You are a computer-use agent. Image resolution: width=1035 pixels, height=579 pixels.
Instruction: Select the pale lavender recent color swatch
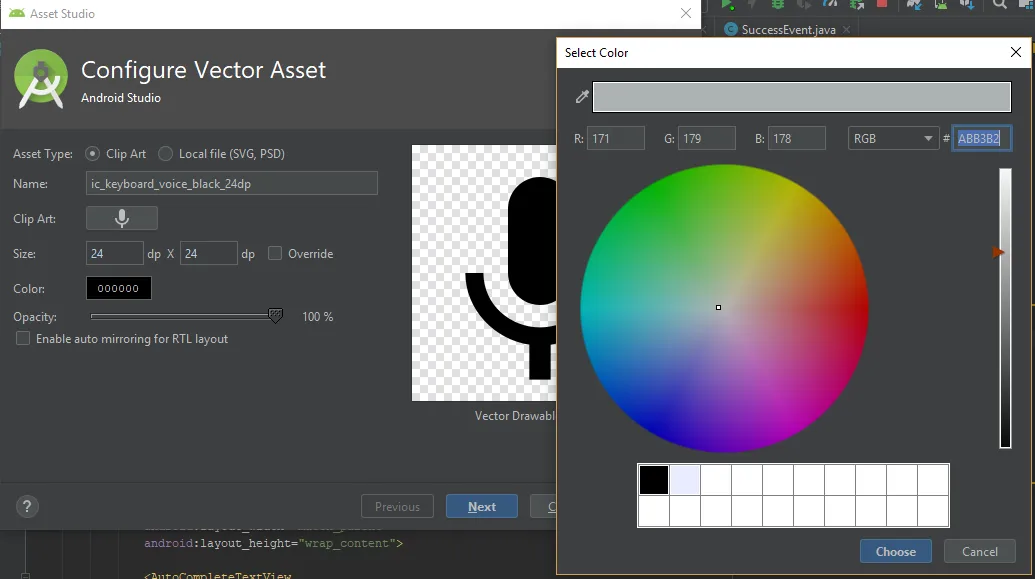coord(685,480)
